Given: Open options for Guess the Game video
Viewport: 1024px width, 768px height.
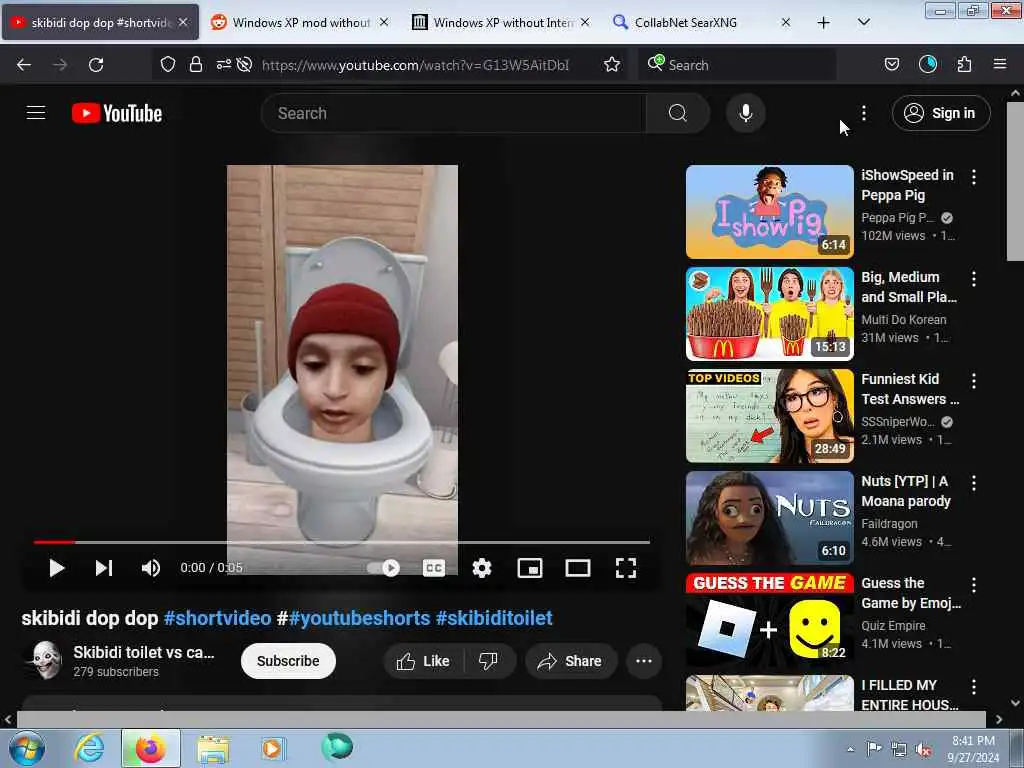Looking at the screenshot, I should tap(974, 584).
